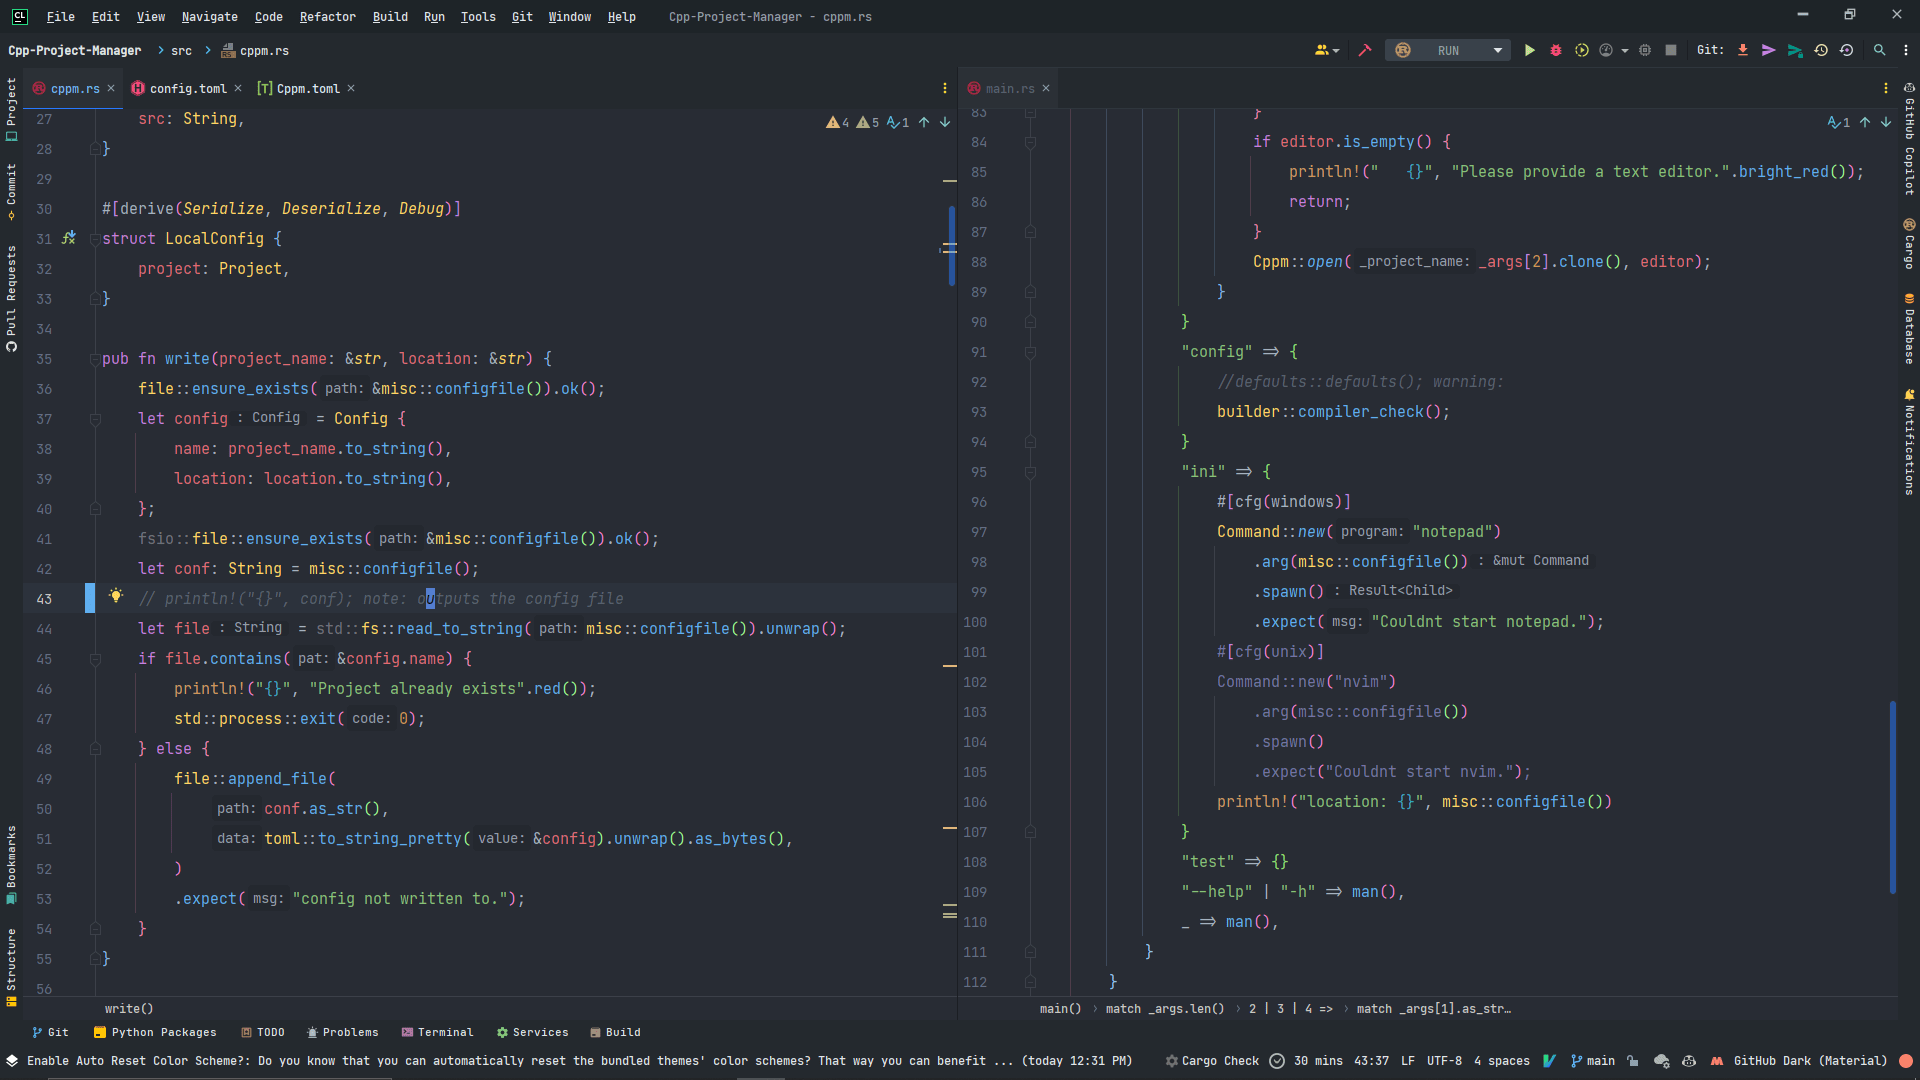Open the RUN configuration dropdown
Viewport: 1920px width, 1080px height.
pyautogui.click(x=1497, y=50)
